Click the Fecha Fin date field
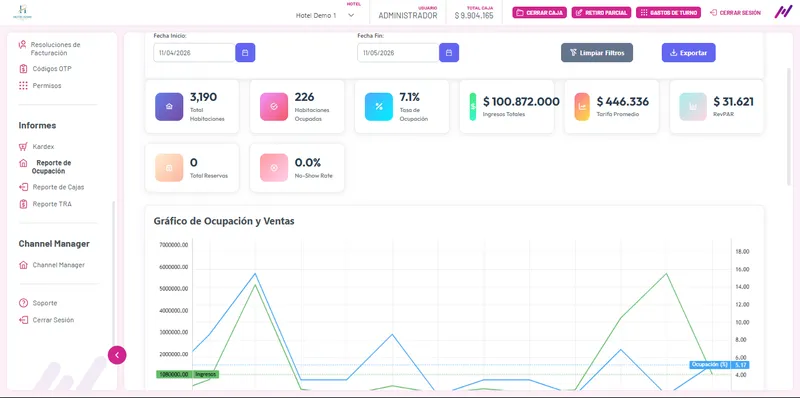 (x=398, y=53)
